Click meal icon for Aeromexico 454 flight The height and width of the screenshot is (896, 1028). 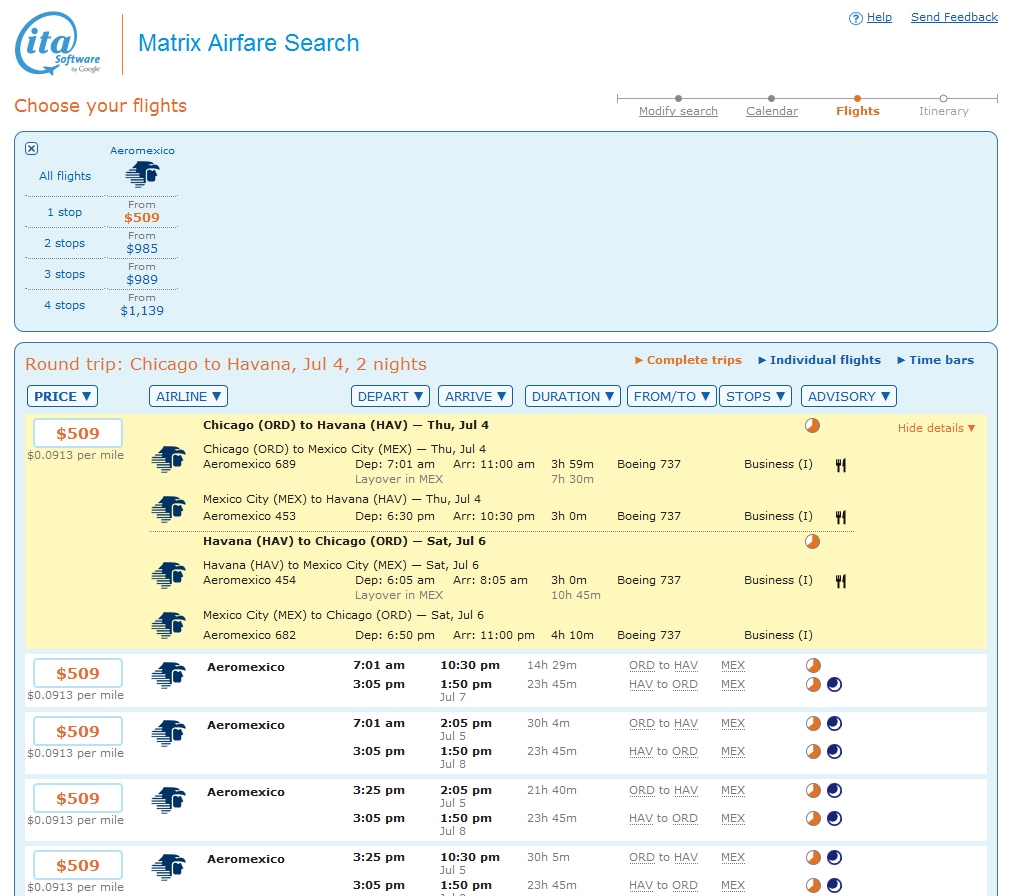click(x=840, y=581)
